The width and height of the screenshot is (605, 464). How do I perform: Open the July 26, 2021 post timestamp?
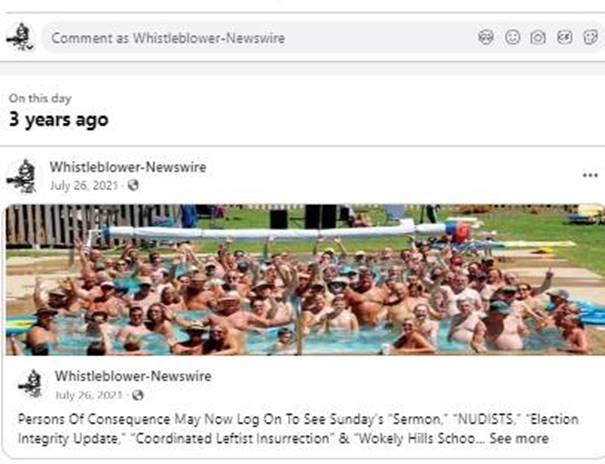coord(84,186)
